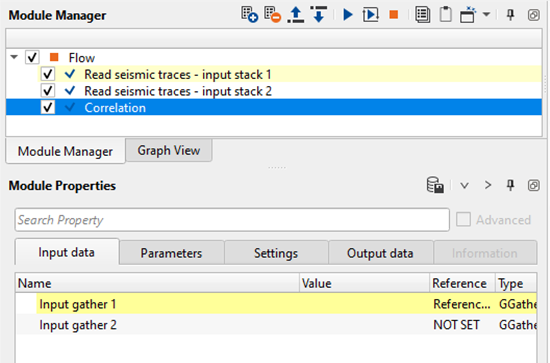Click the Add module icon
Image resolution: width=550 pixels, height=363 pixels.
[x=249, y=15]
